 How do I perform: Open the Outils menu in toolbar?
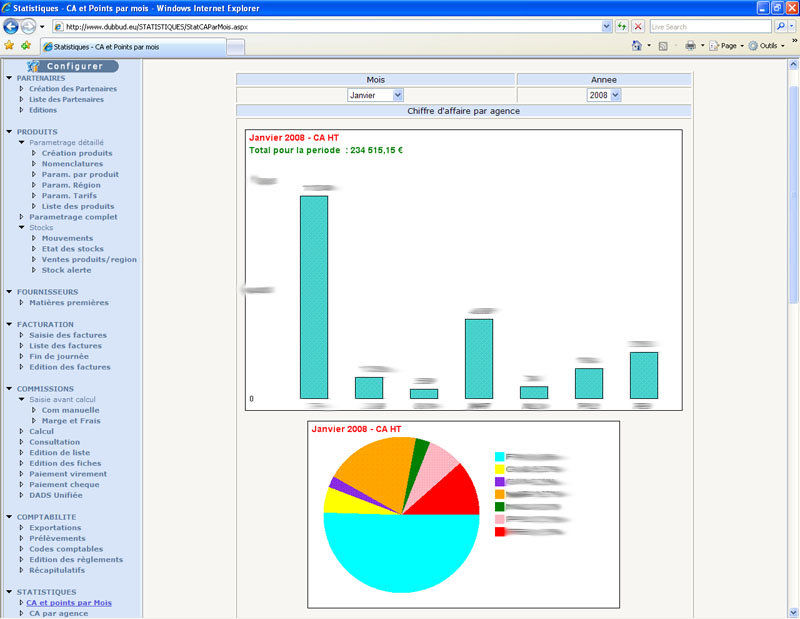click(x=767, y=46)
